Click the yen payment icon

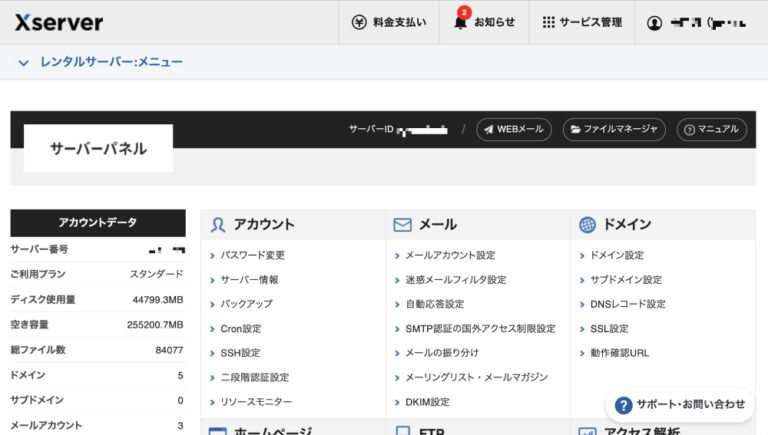tap(359, 22)
